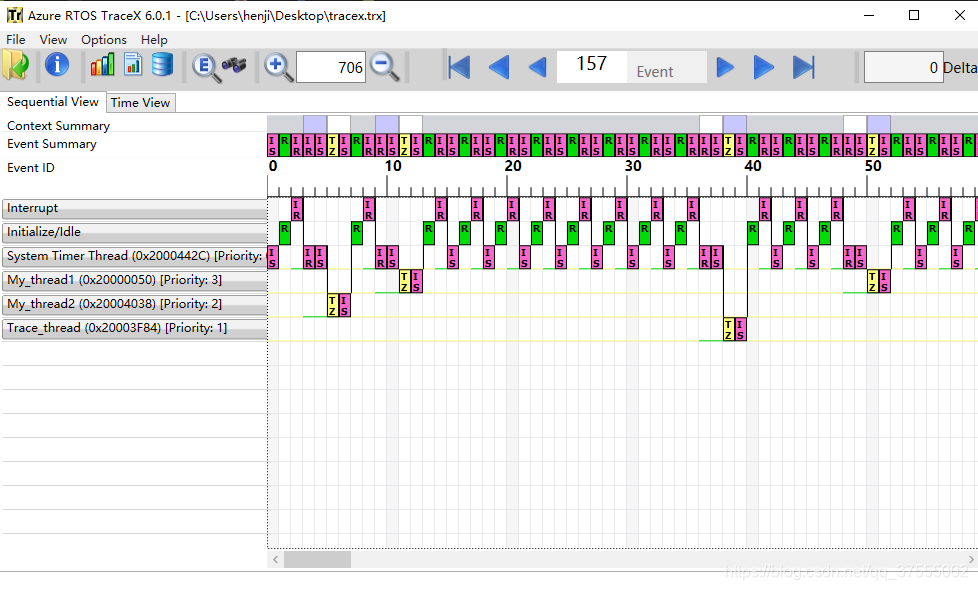Screen dimensions: 978x590
Task: Click My_thread1 TZ event at event ID 11
Action: click(x=405, y=281)
